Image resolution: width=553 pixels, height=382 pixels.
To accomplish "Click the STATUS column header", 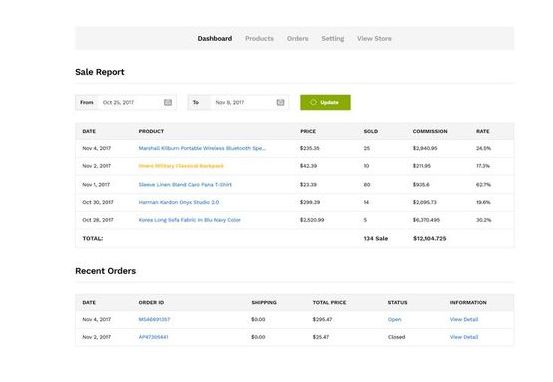I will tap(397, 302).
